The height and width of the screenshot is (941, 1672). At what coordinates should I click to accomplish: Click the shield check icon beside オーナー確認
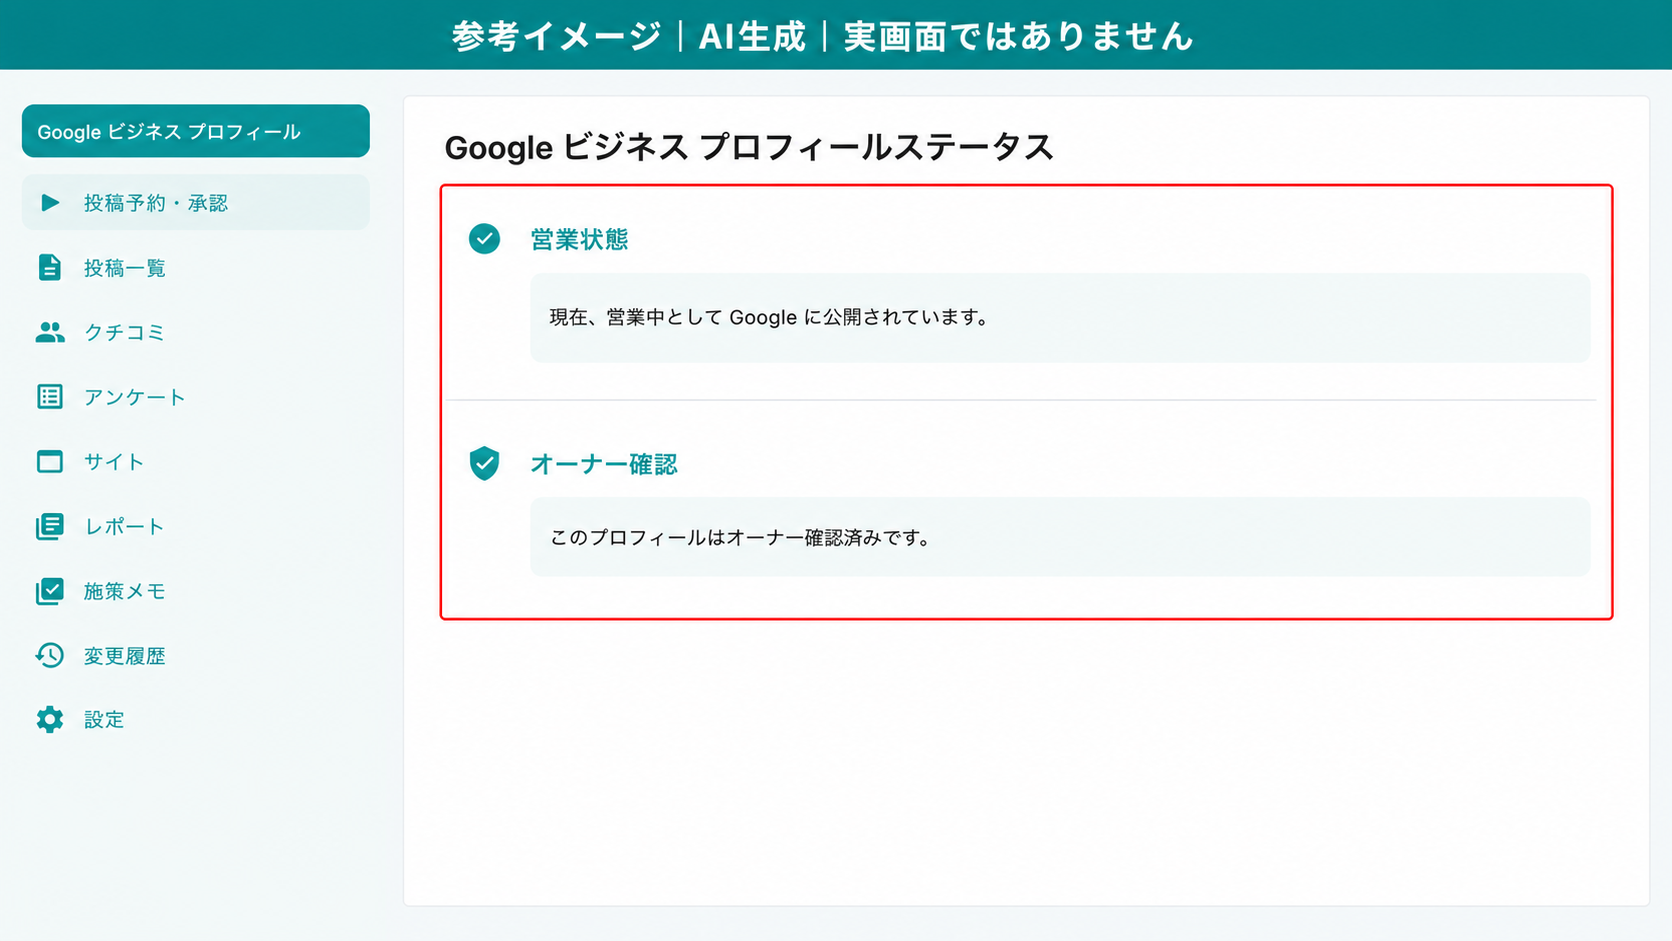point(484,463)
